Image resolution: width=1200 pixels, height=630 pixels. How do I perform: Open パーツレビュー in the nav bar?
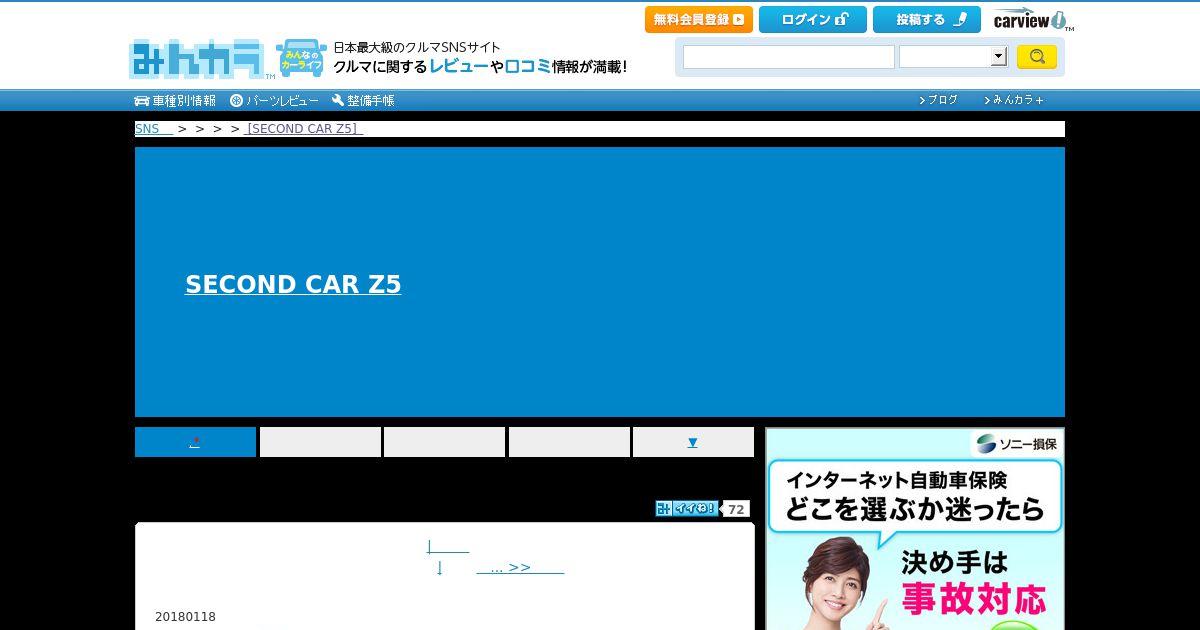[x=275, y=100]
